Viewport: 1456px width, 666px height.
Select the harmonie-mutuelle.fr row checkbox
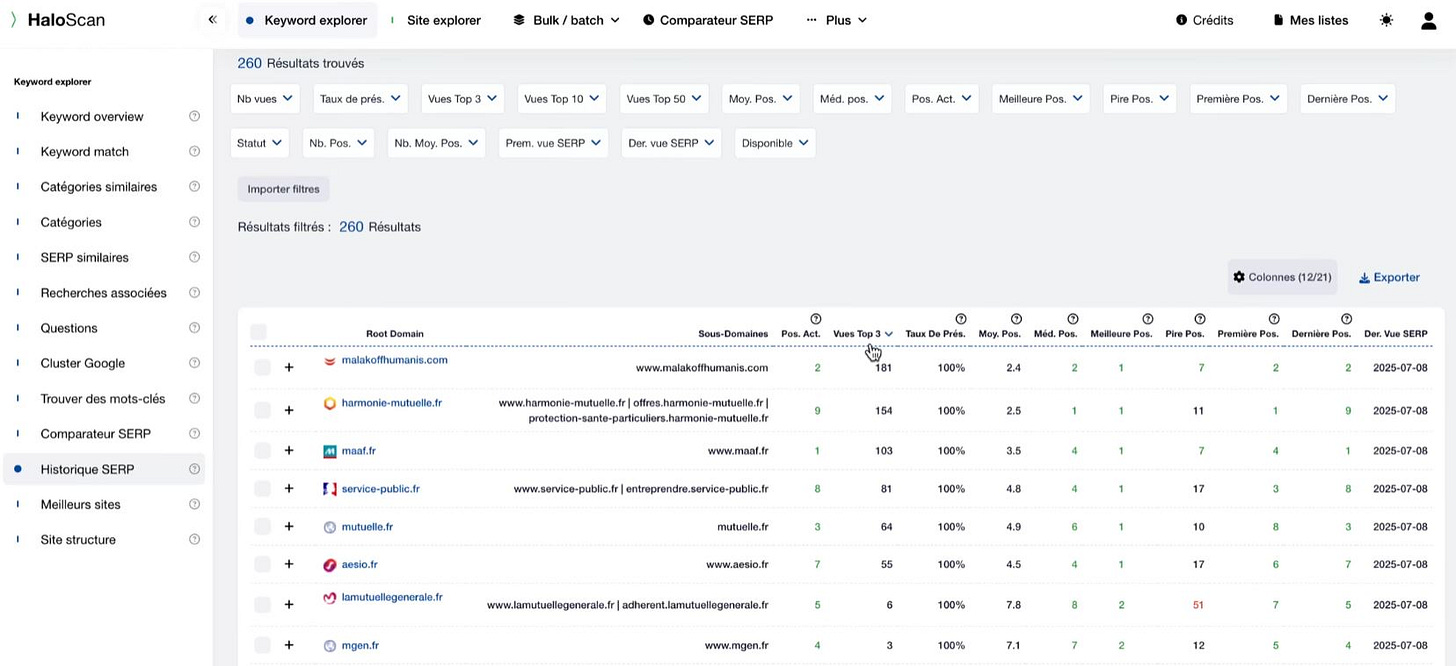coord(262,410)
